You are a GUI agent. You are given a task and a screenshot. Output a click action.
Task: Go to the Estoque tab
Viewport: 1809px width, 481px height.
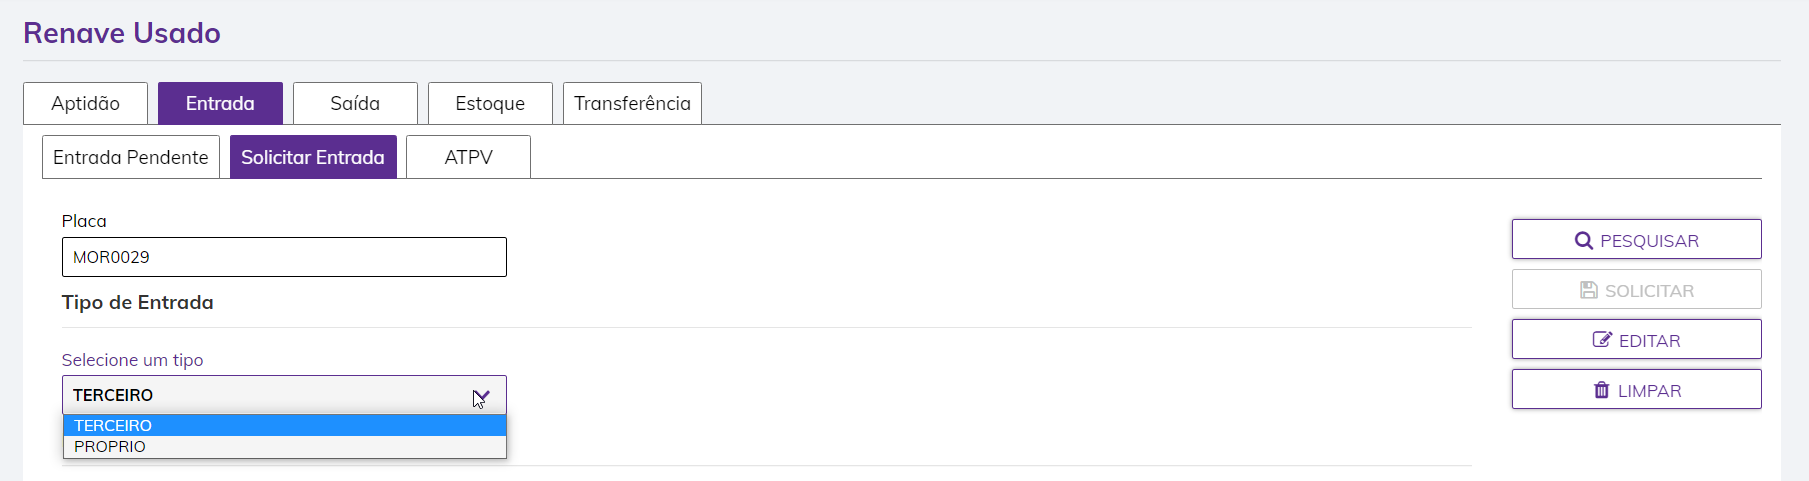pyautogui.click(x=490, y=104)
